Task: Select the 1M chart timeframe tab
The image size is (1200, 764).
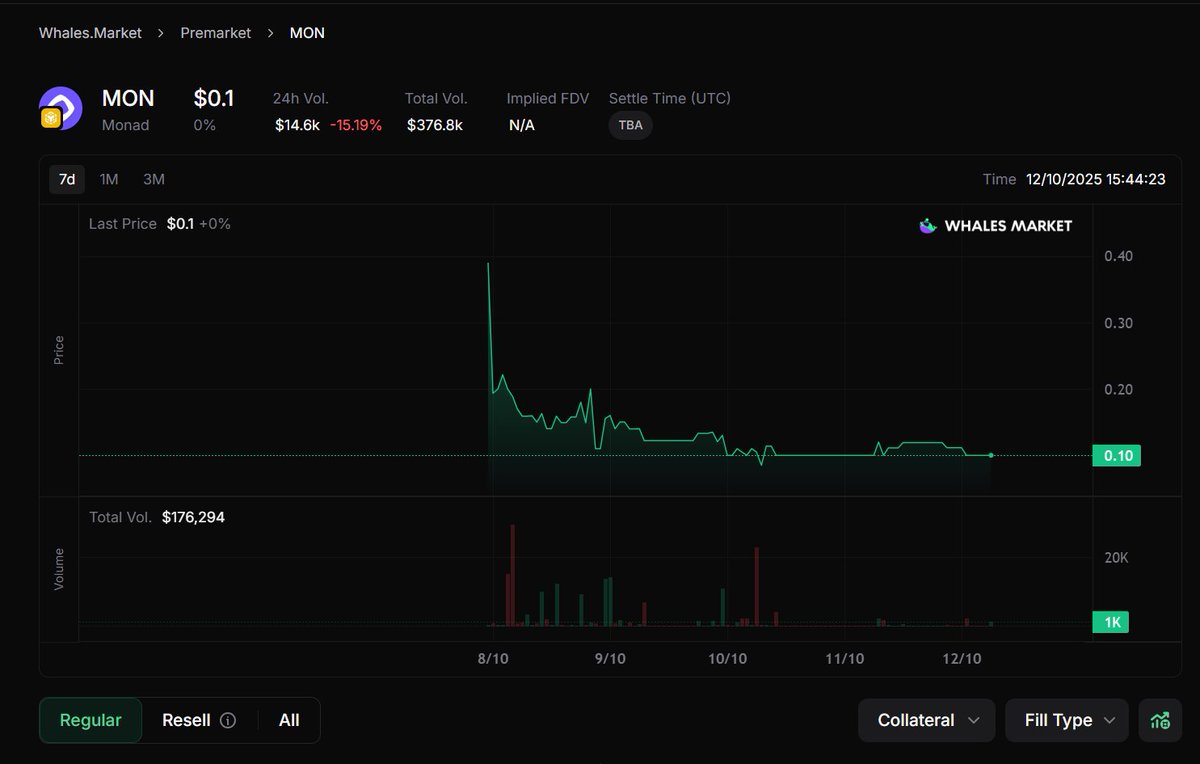Action: pos(109,179)
